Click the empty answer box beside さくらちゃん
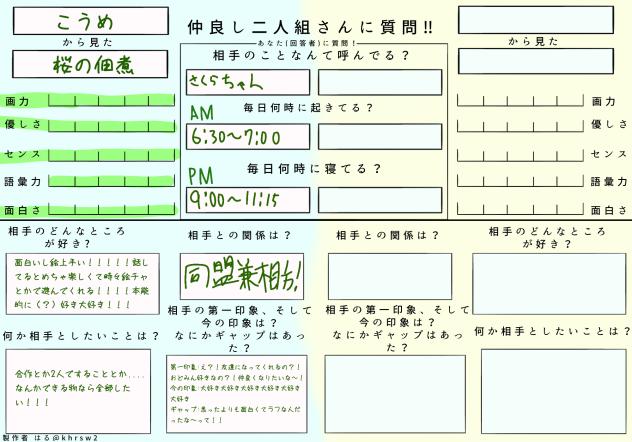The height and width of the screenshot is (442, 632). (380, 82)
